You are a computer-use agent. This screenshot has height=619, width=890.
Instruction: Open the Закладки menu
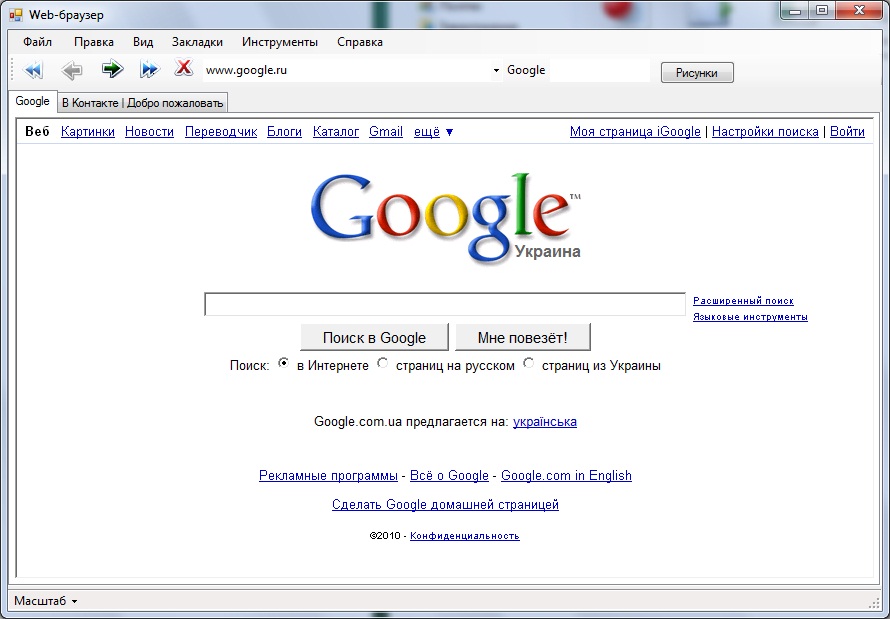[x=198, y=42]
